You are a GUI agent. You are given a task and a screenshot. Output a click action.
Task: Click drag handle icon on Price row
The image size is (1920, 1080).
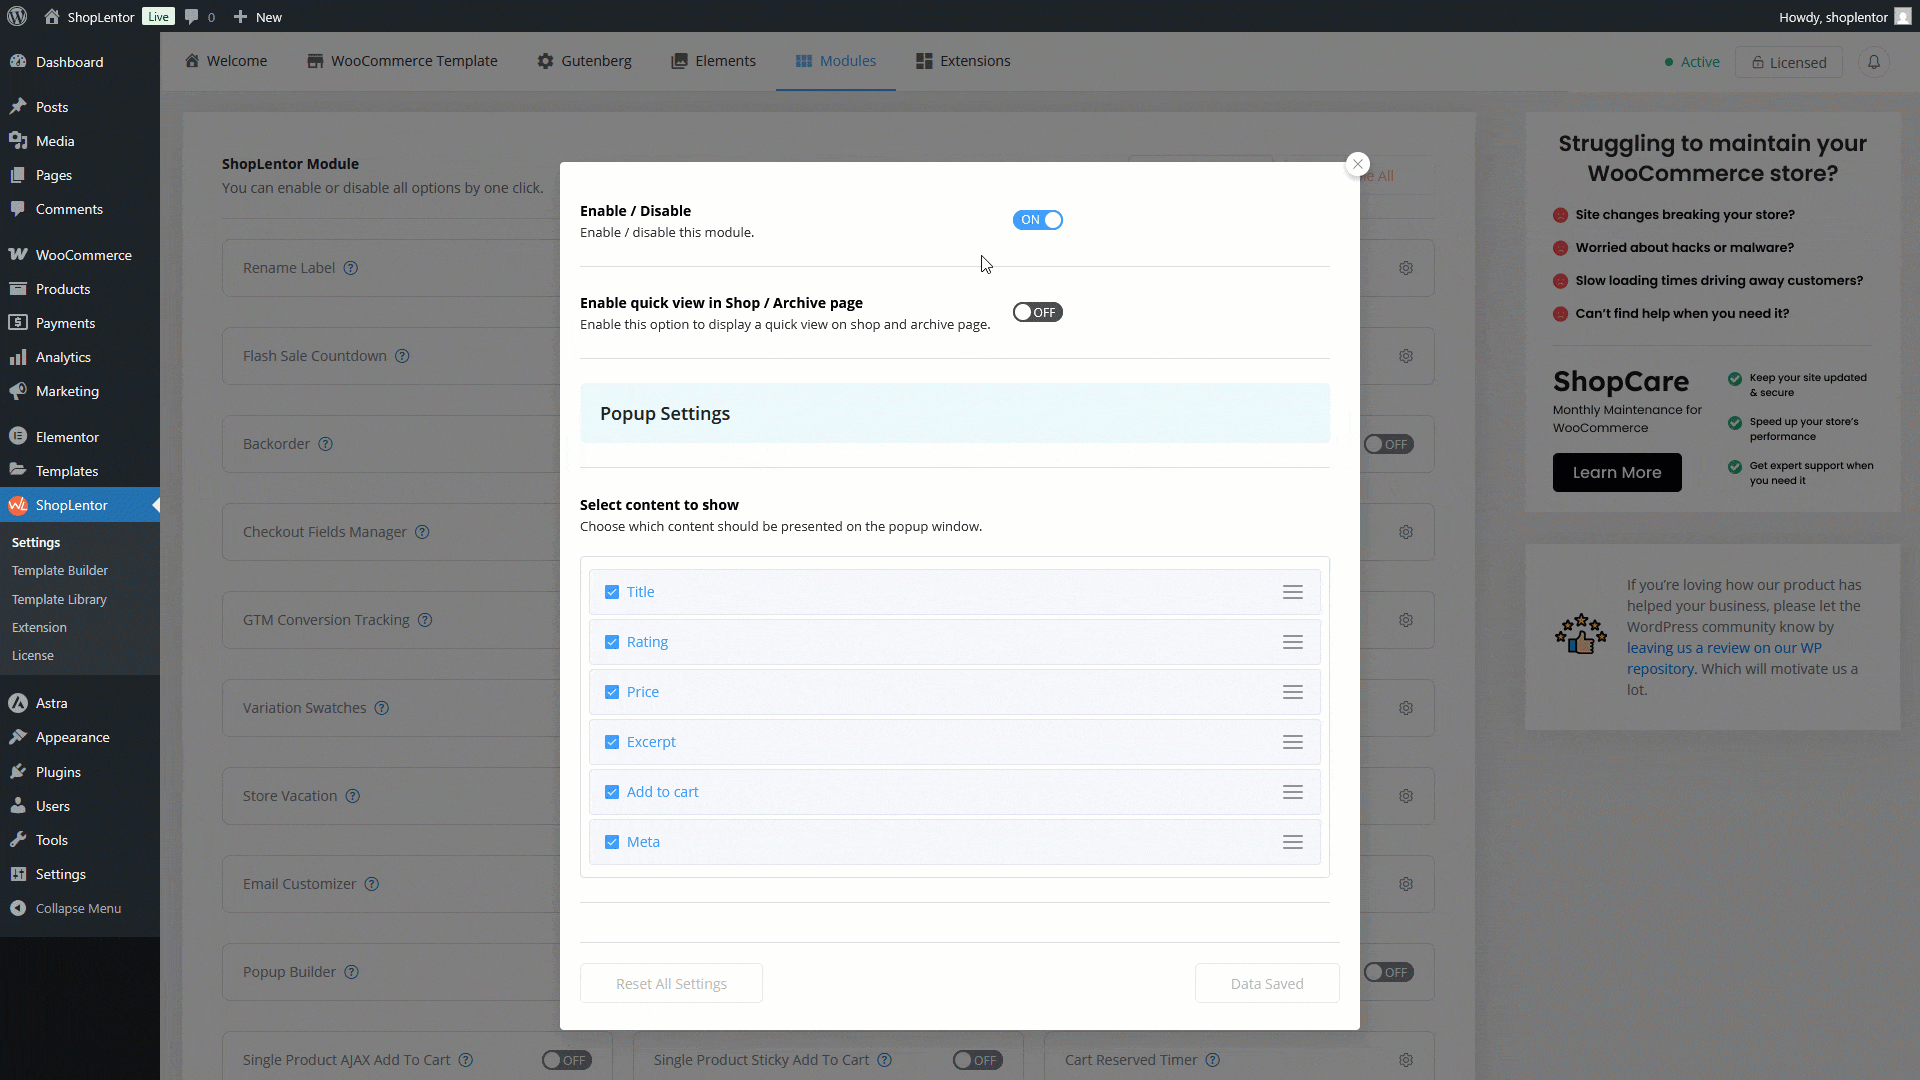pos(1292,692)
